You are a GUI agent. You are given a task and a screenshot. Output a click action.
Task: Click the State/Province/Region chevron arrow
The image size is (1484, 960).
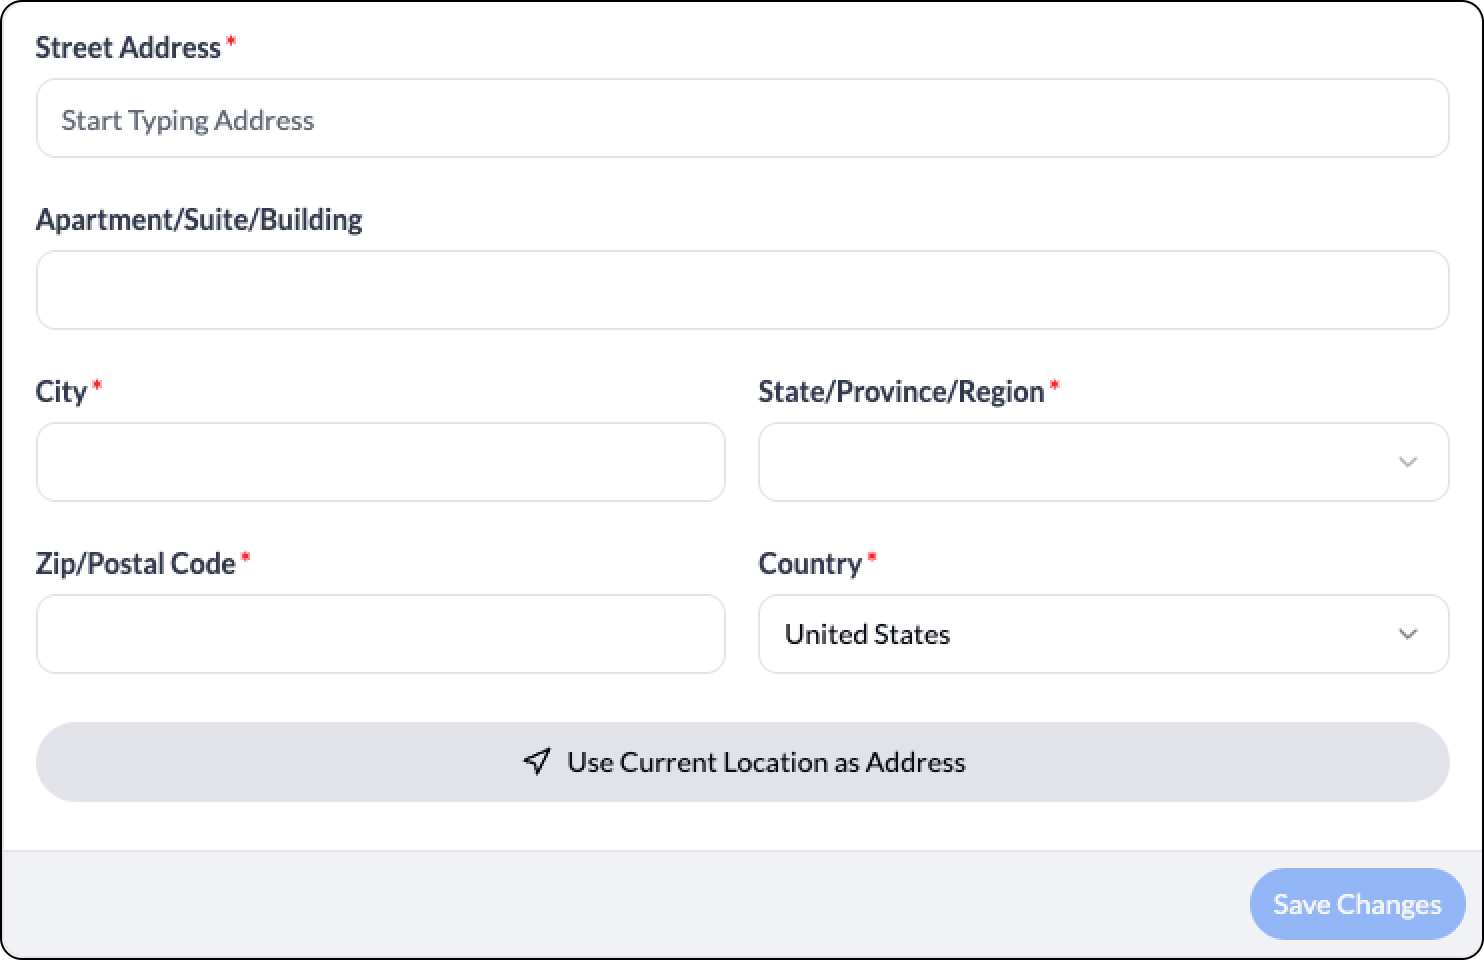[x=1408, y=462]
